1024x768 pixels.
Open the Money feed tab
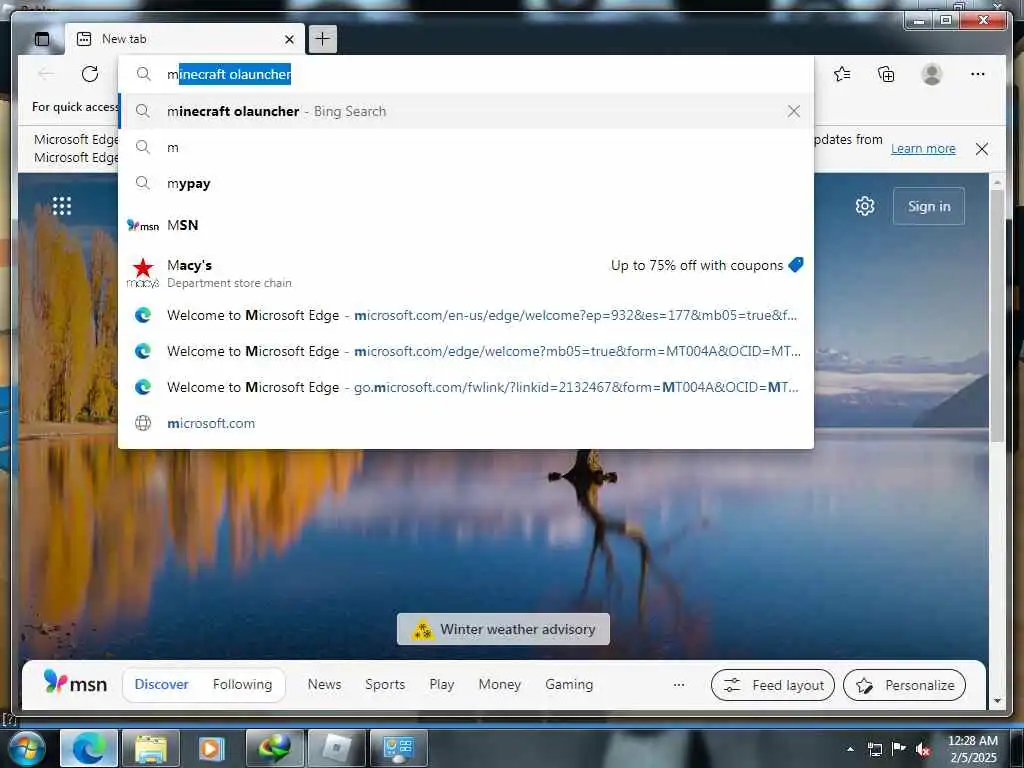(500, 684)
